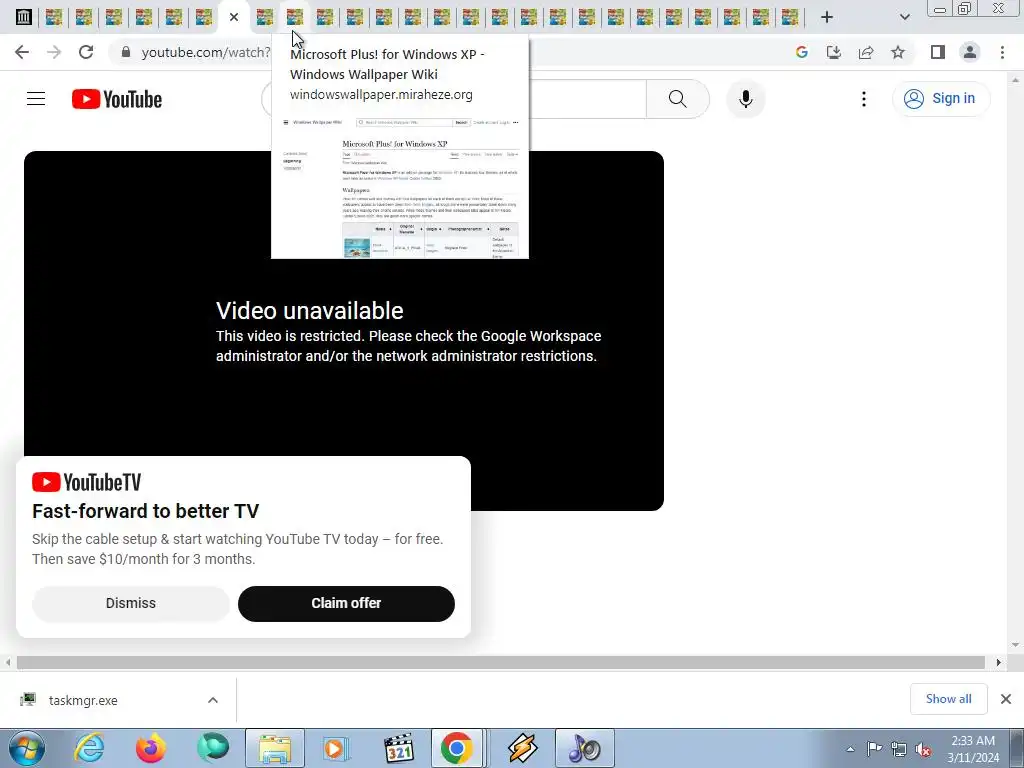
Task: Click the horizontal scrollbar right arrow
Action: click(999, 662)
